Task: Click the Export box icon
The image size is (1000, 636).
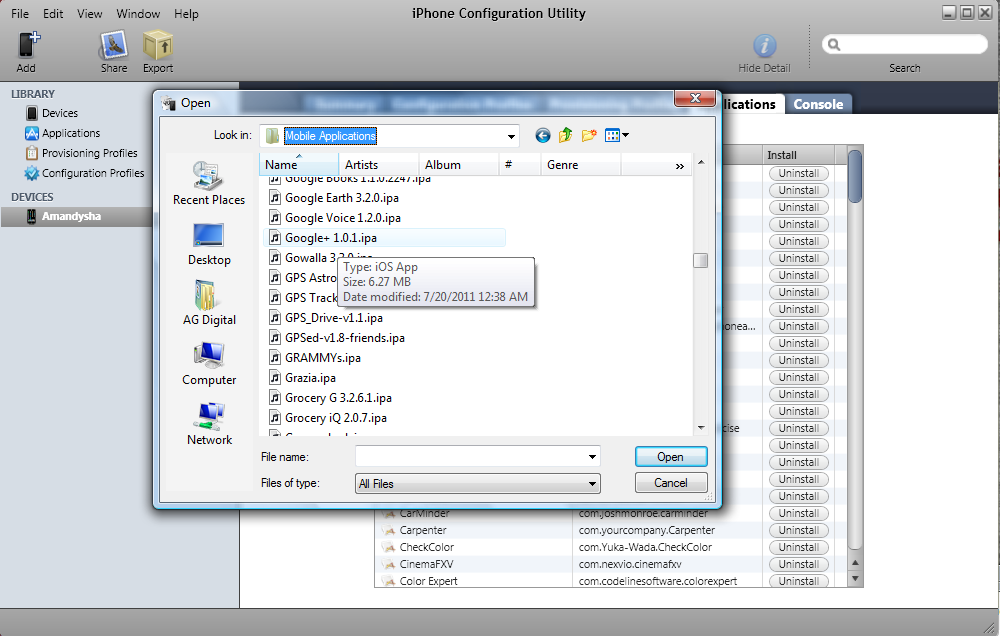Action: pos(158,46)
